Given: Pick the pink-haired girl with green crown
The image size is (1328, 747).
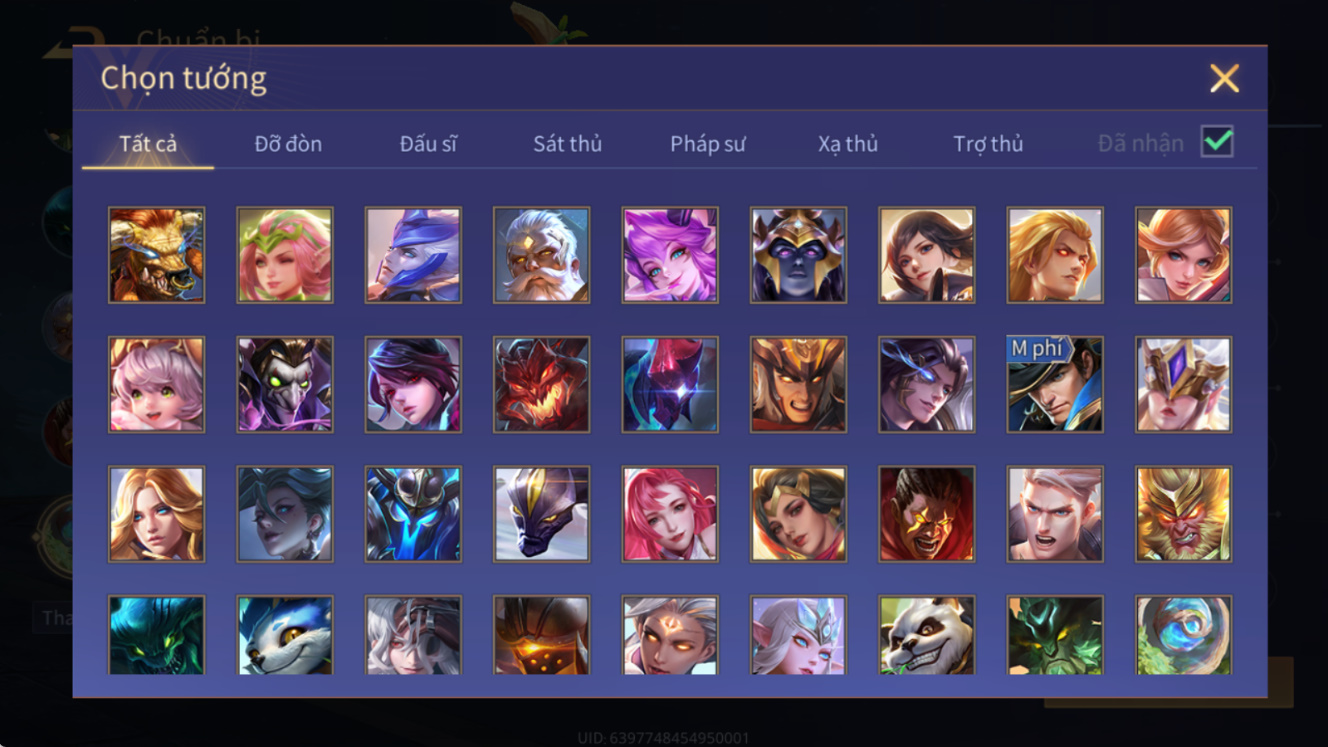Looking at the screenshot, I should tap(285, 255).
